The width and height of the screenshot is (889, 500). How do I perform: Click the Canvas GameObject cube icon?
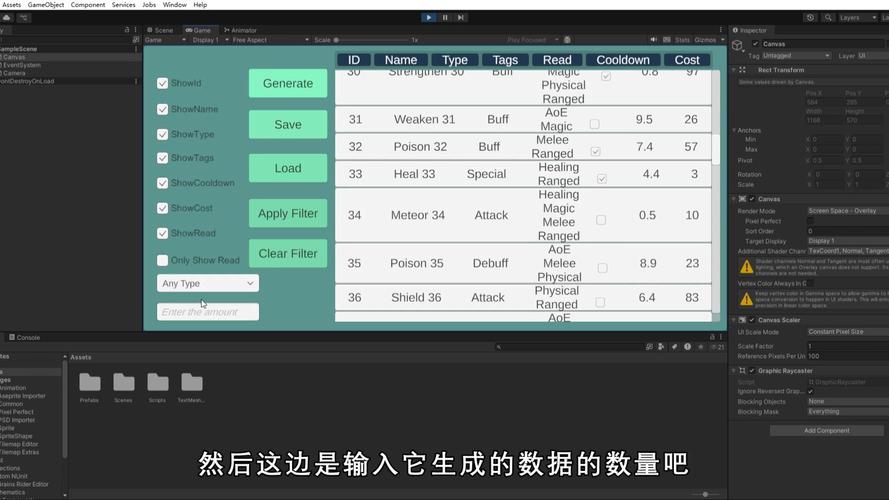(x=737, y=46)
